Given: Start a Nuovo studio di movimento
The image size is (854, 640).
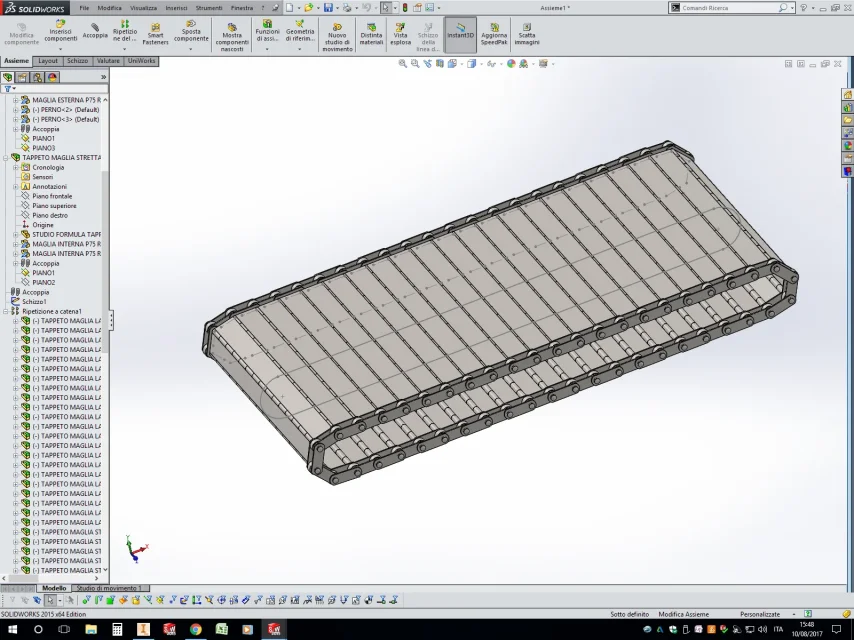Looking at the screenshot, I should 337,37.
